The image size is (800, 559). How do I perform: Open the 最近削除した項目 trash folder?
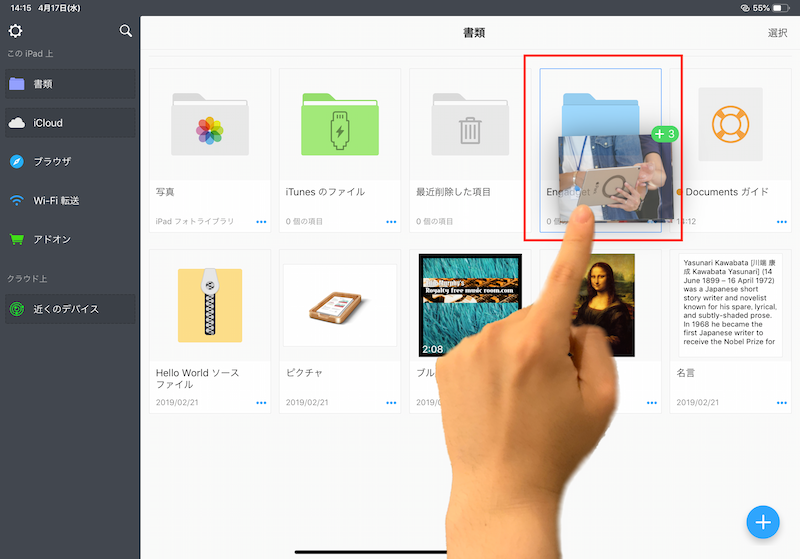pos(470,125)
